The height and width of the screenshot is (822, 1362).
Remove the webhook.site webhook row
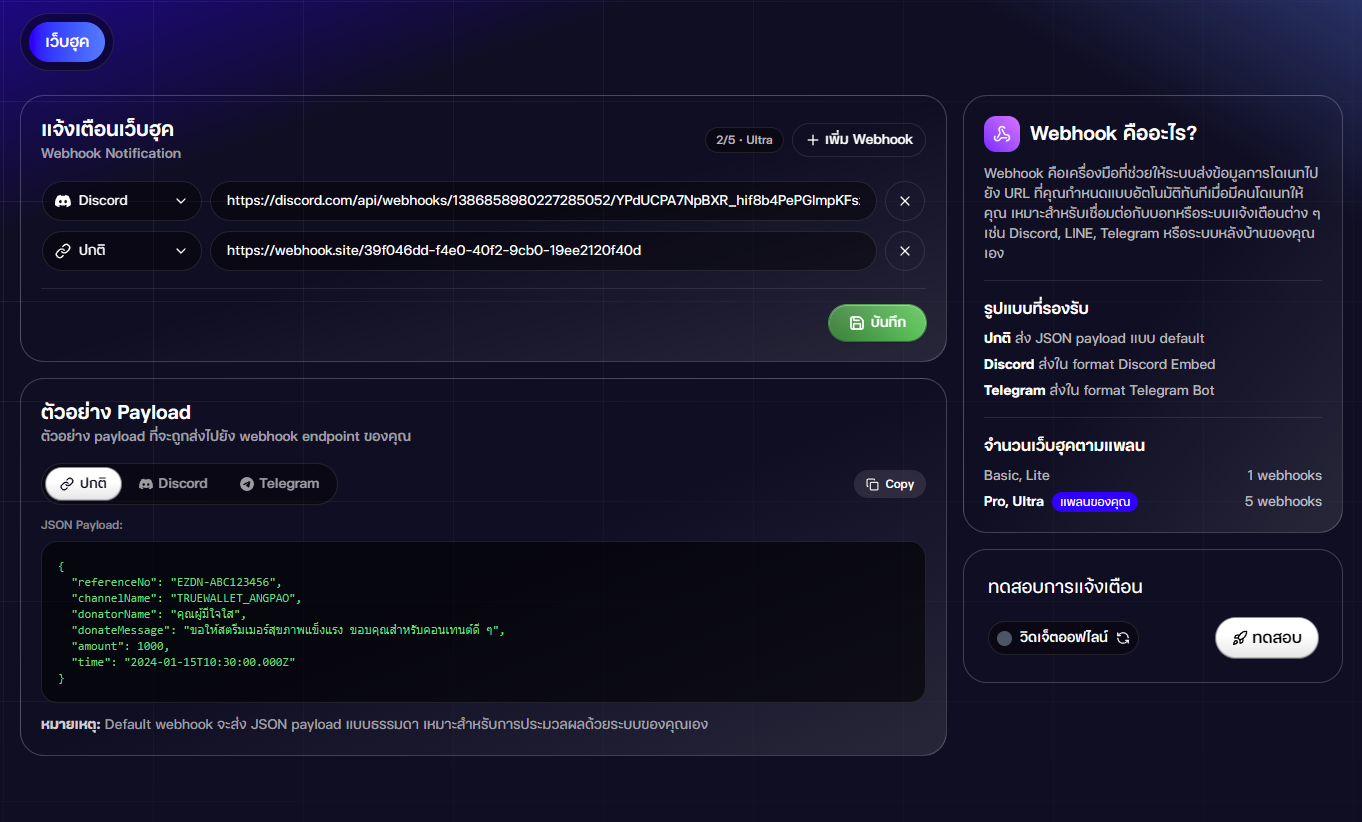click(x=905, y=251)
